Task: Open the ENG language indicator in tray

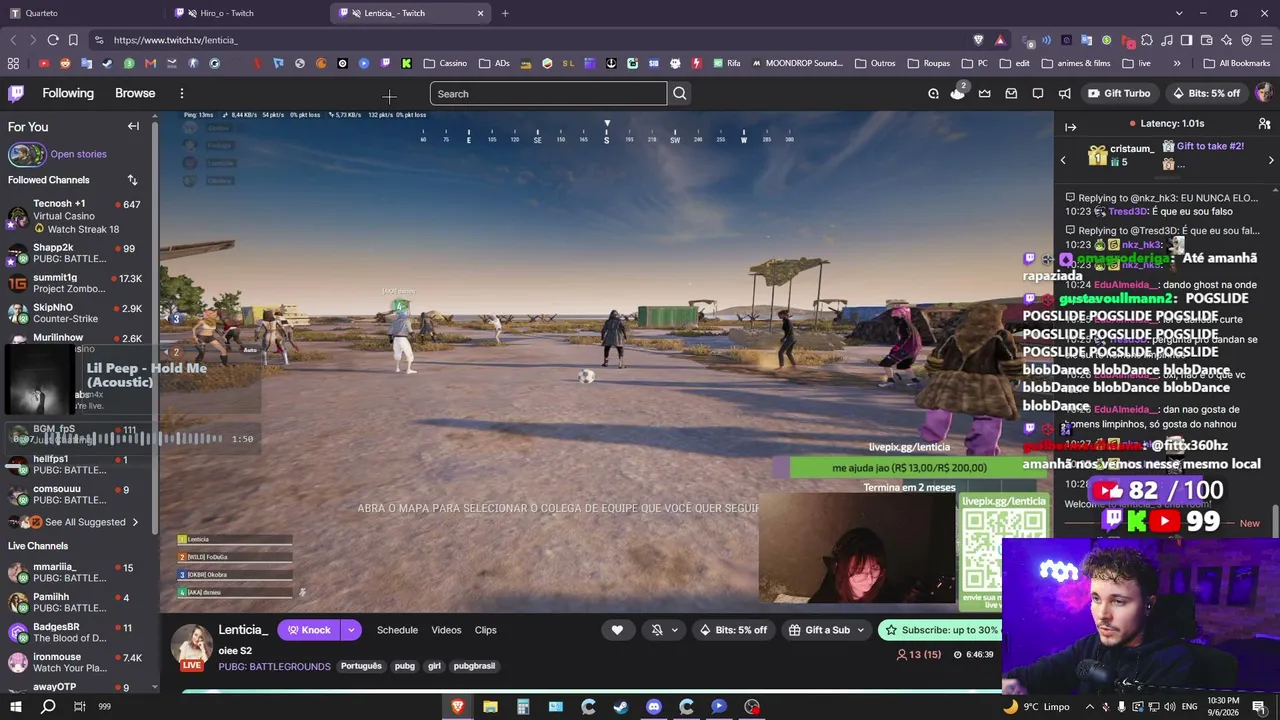Action: (1189, 707)
